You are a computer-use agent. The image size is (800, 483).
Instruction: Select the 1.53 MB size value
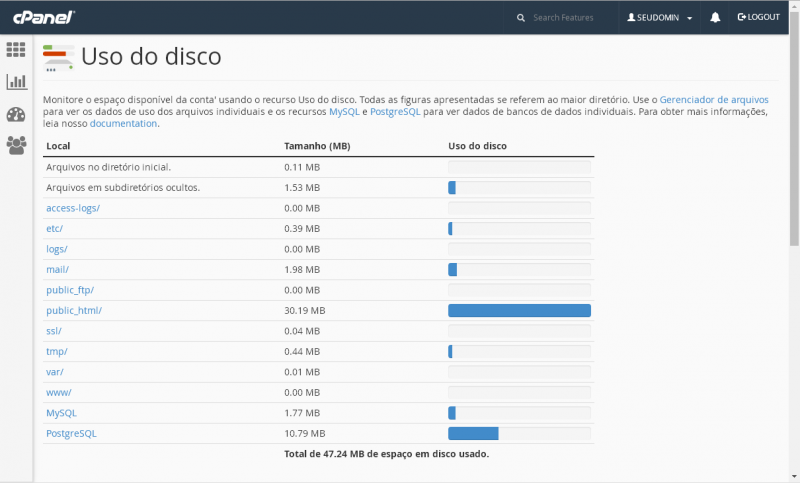[302, 188]
